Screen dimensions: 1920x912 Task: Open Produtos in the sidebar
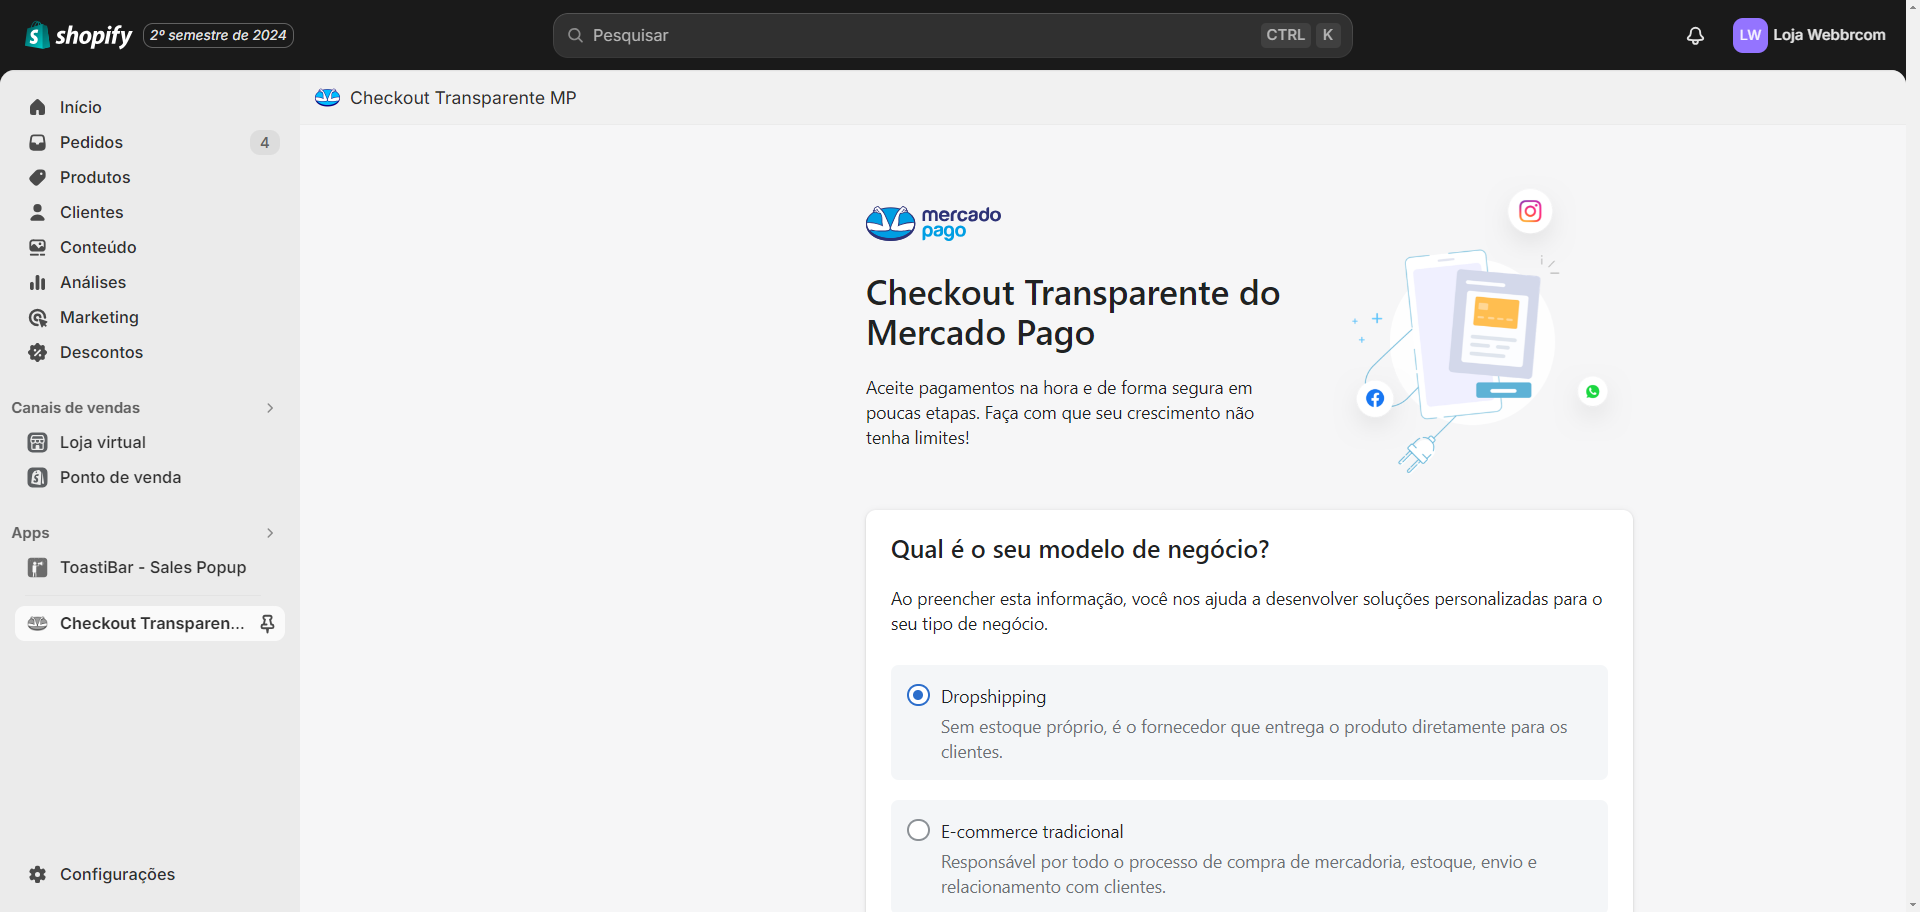tap(150, 177)
